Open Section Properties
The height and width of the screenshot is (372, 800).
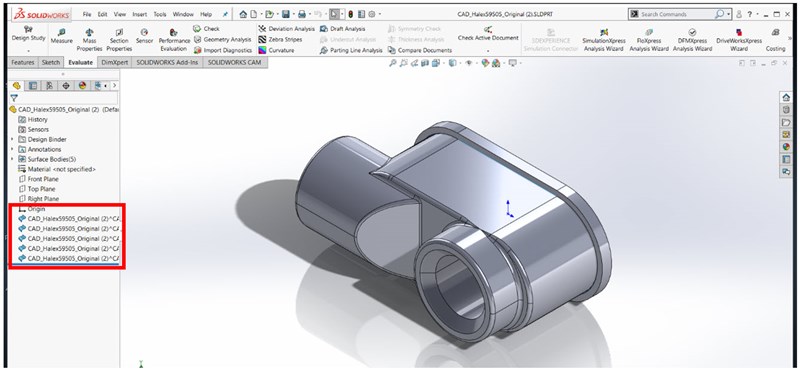[x=119, y=40]
